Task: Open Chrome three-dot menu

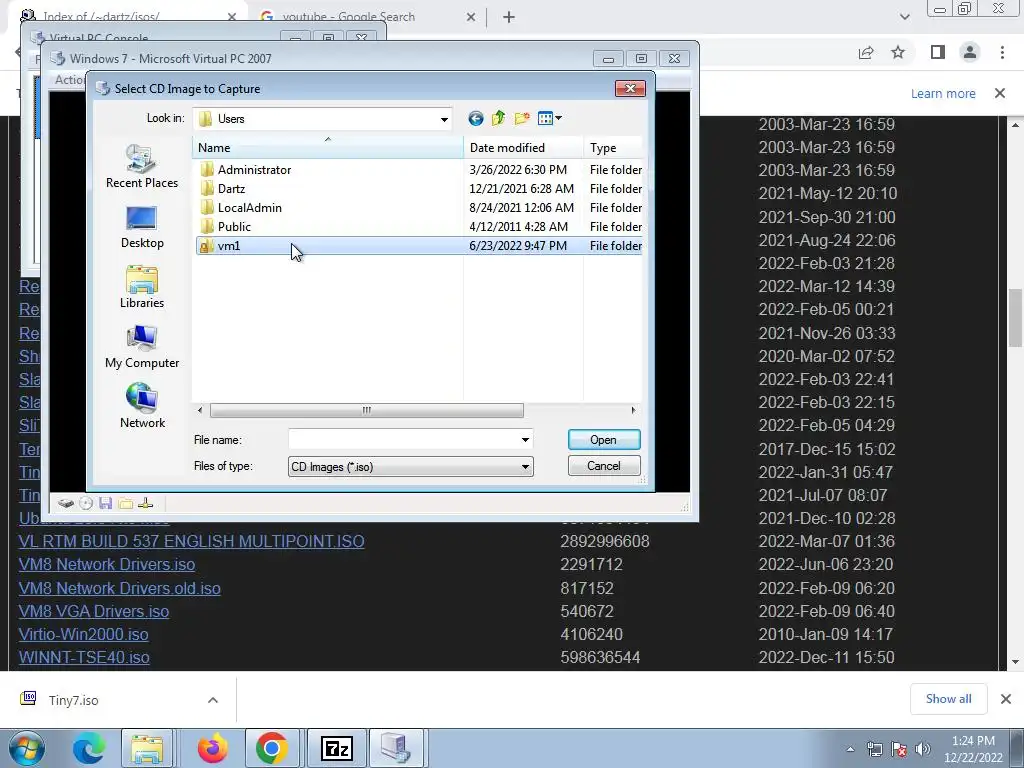Action: (1002, 52)
